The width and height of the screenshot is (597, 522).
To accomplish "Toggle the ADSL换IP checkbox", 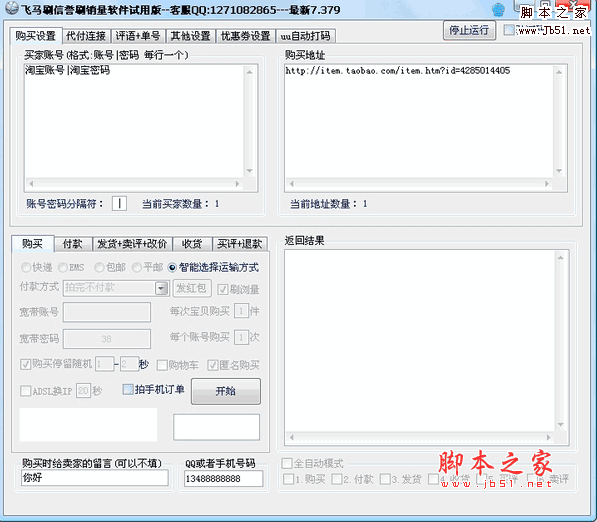I will click(x=26, y=391).
